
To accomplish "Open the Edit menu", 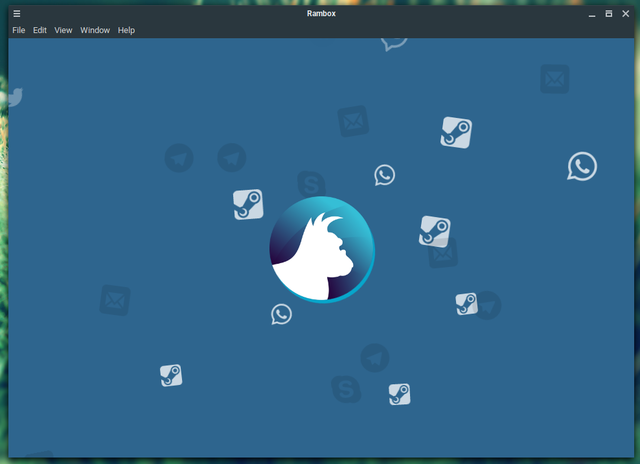I will pos(40,30).
